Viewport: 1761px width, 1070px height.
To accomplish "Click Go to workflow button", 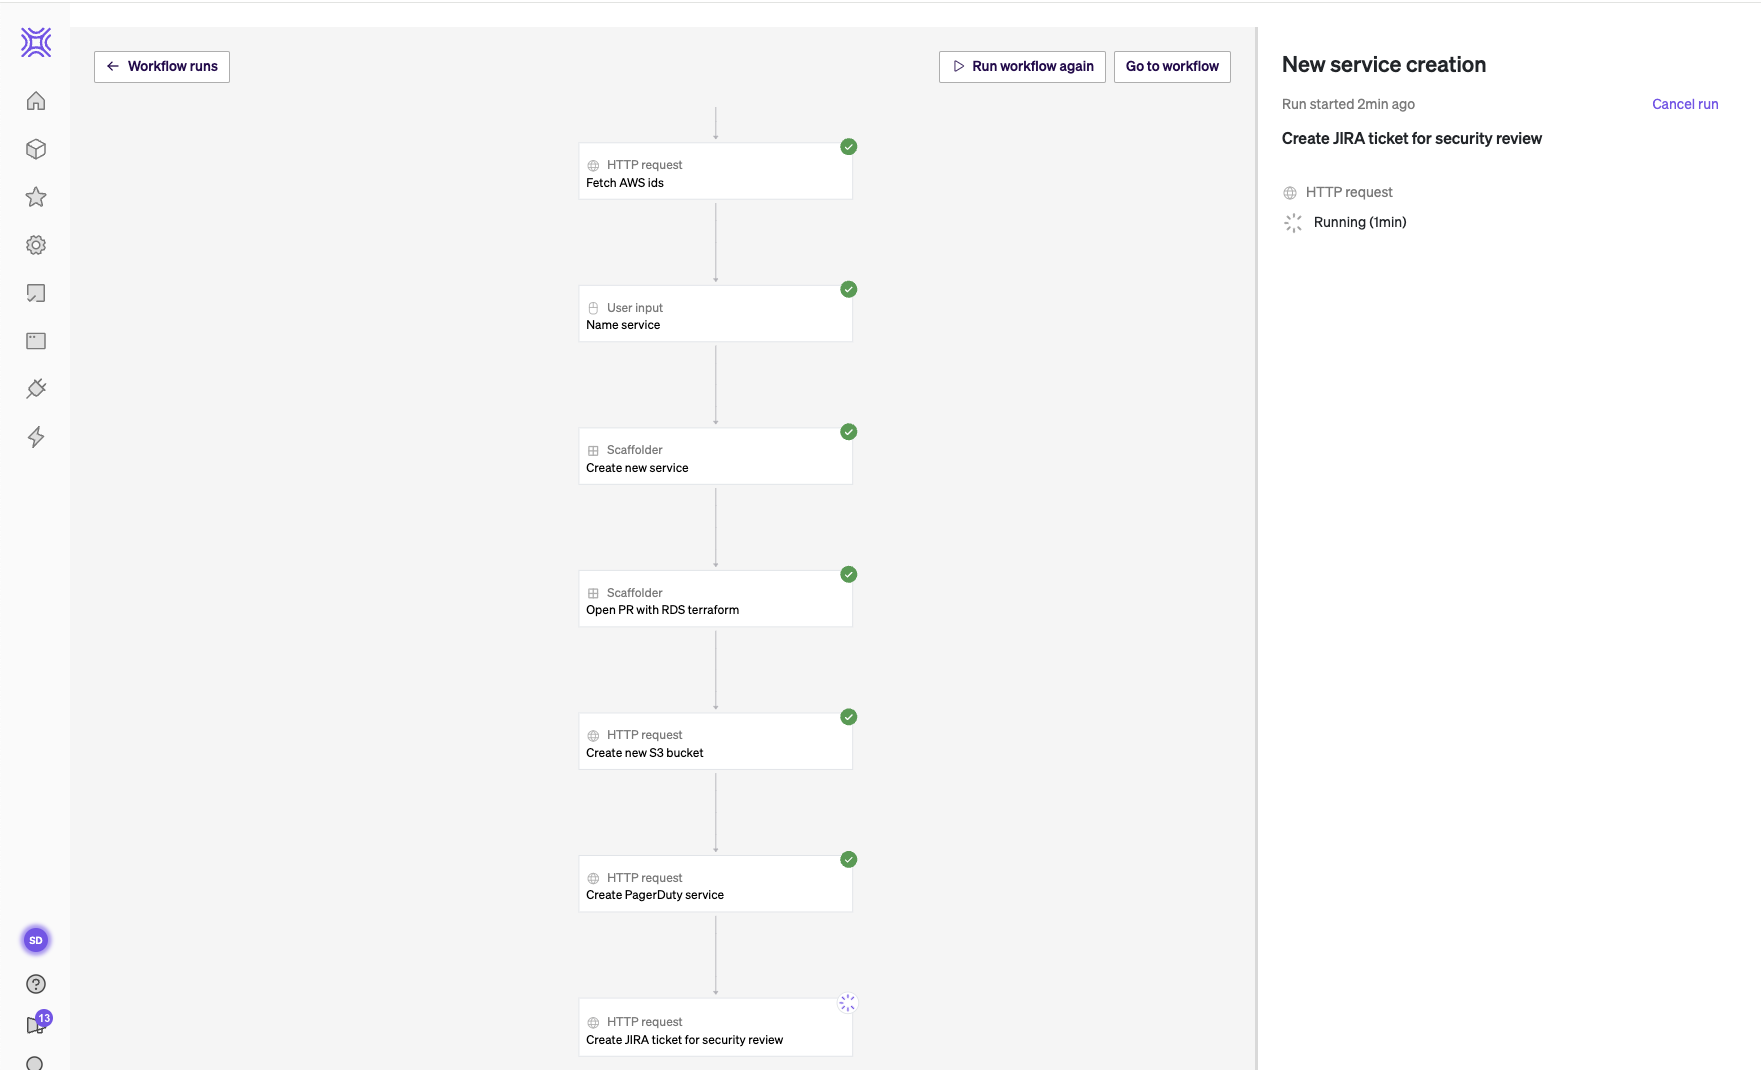I will pyautogui.click(x=1172, y=67).
